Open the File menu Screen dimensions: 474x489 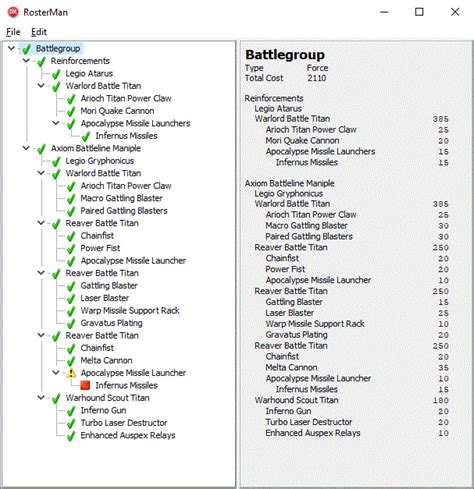[x=13, y=32]
